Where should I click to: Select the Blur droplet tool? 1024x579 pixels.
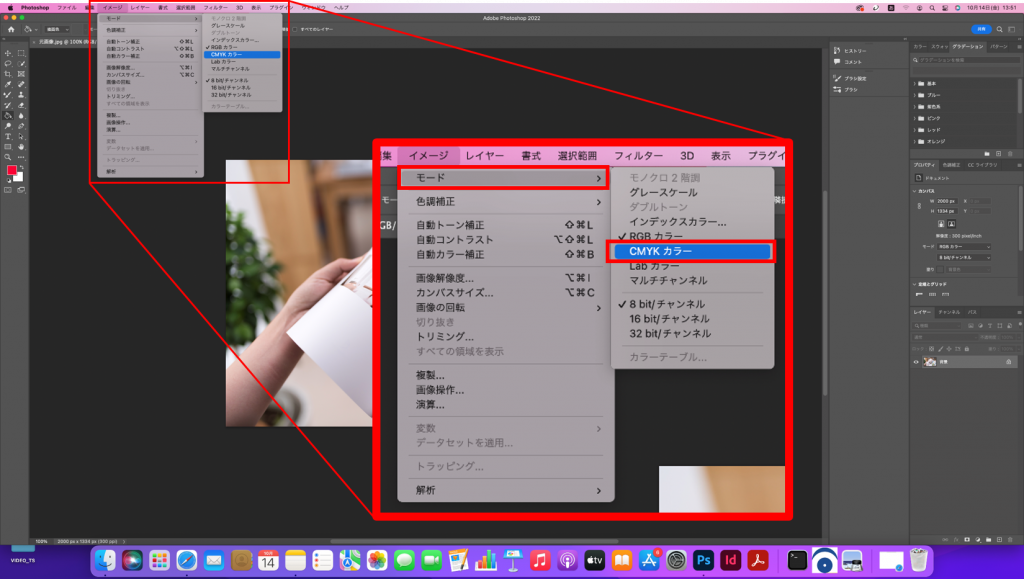[x=21, y=116]
